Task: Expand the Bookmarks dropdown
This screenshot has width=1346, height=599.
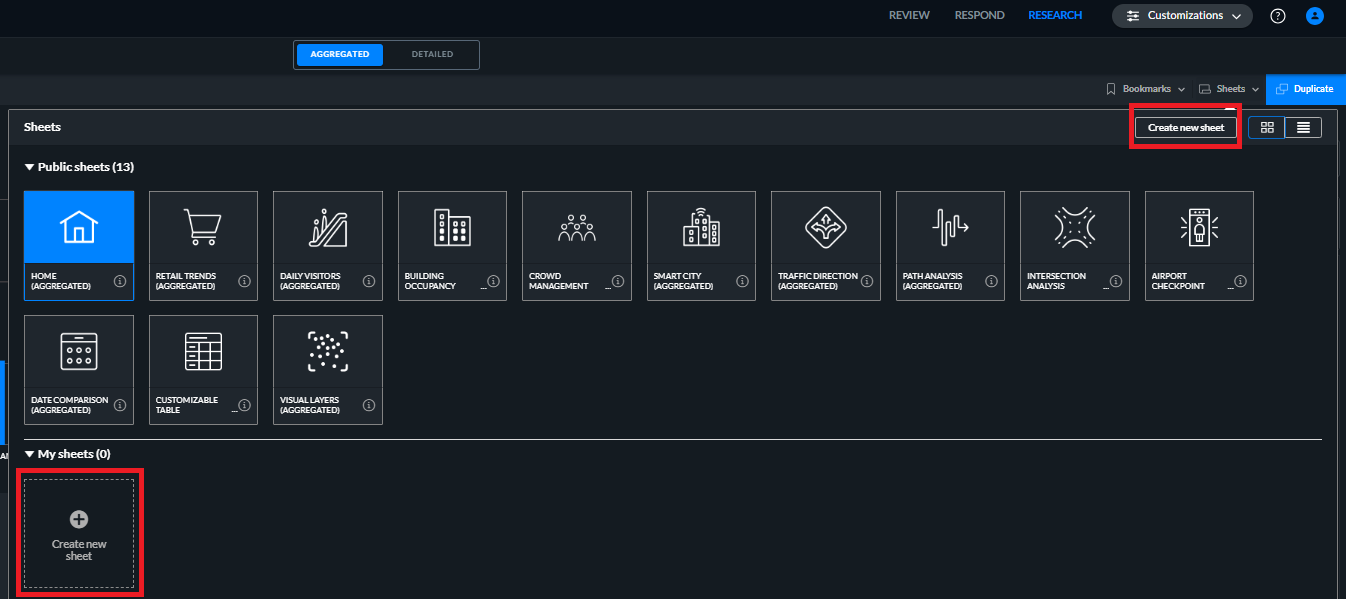Action: point(1145,89)
